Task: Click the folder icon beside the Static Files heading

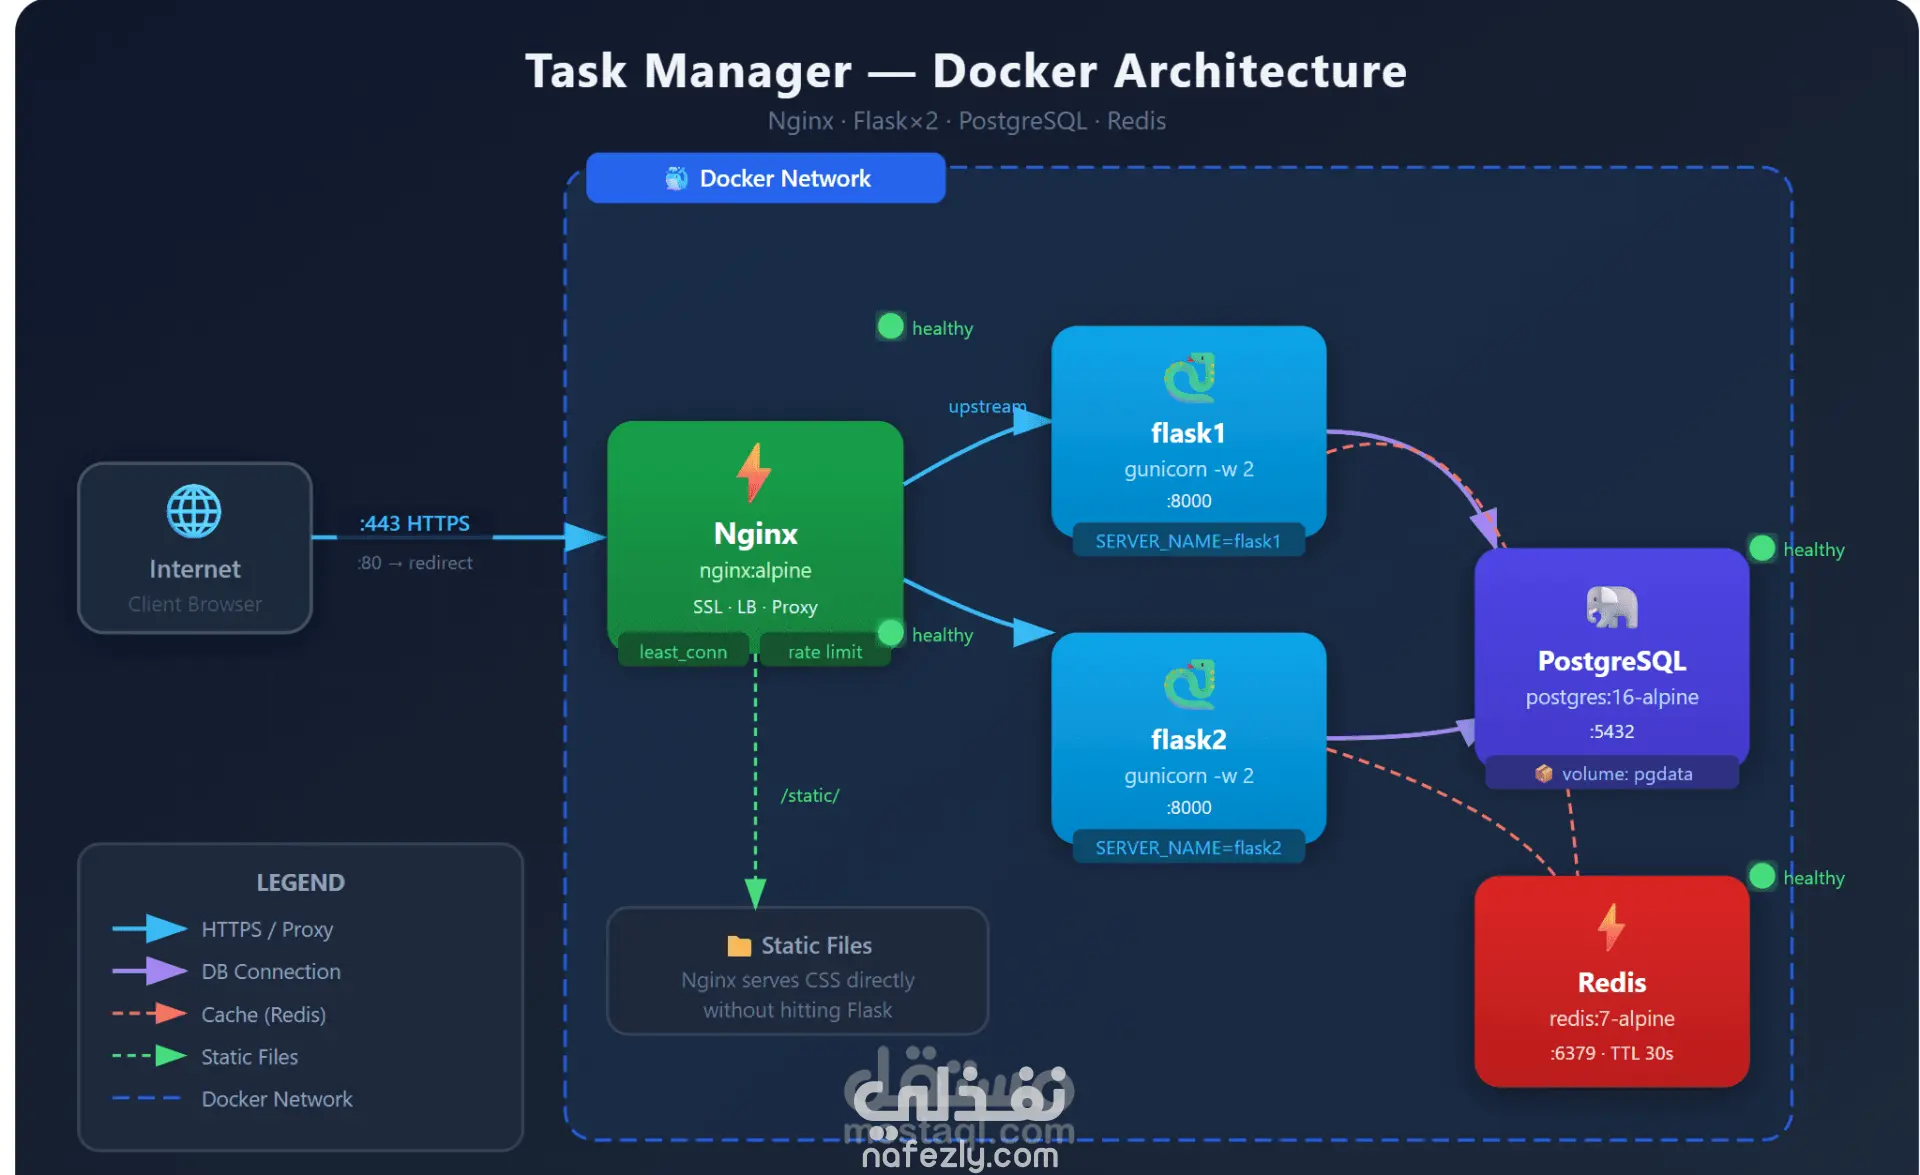Action: coord(739,946)
